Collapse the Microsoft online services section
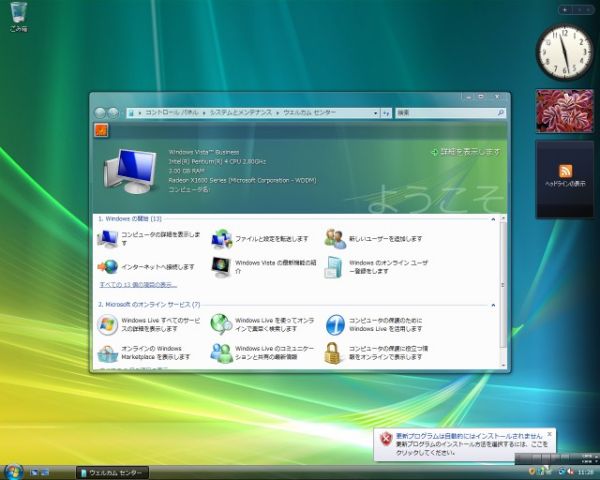 click(x=493, y=304)
